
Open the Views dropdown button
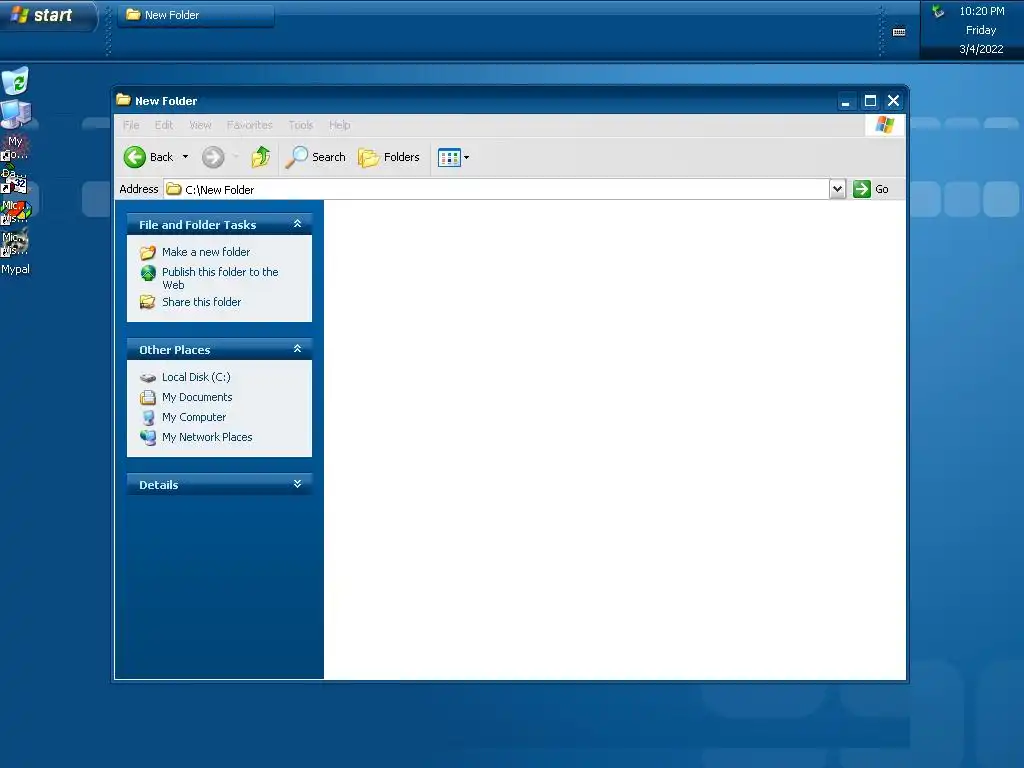click(453, 157)
